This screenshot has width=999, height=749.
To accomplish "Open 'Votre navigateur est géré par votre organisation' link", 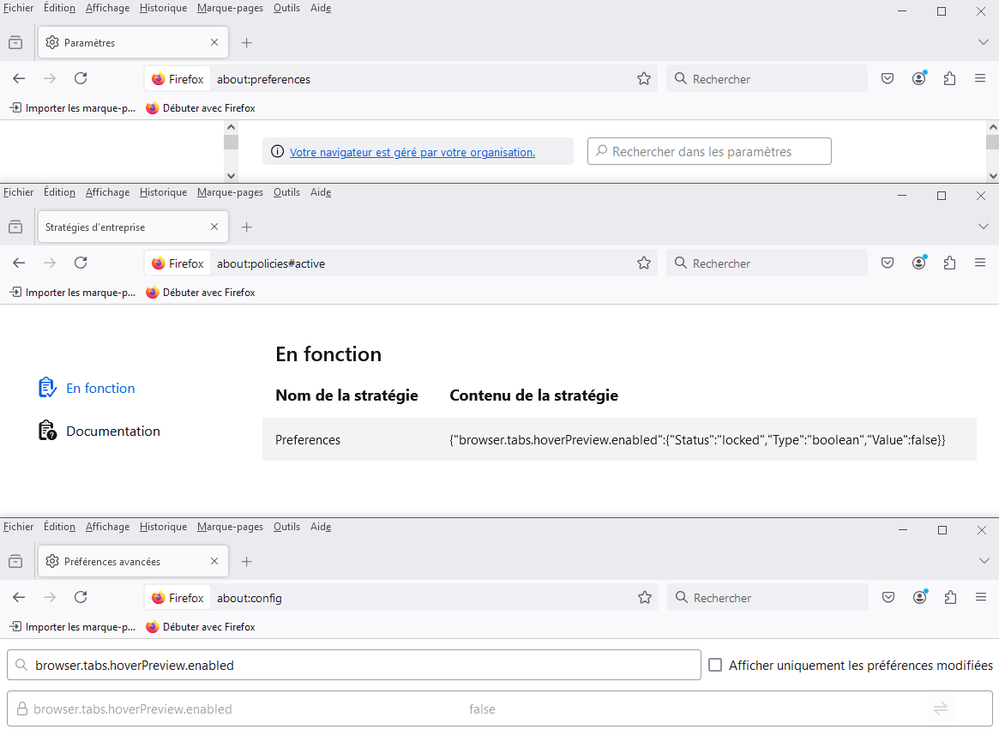I will point(412,152).
